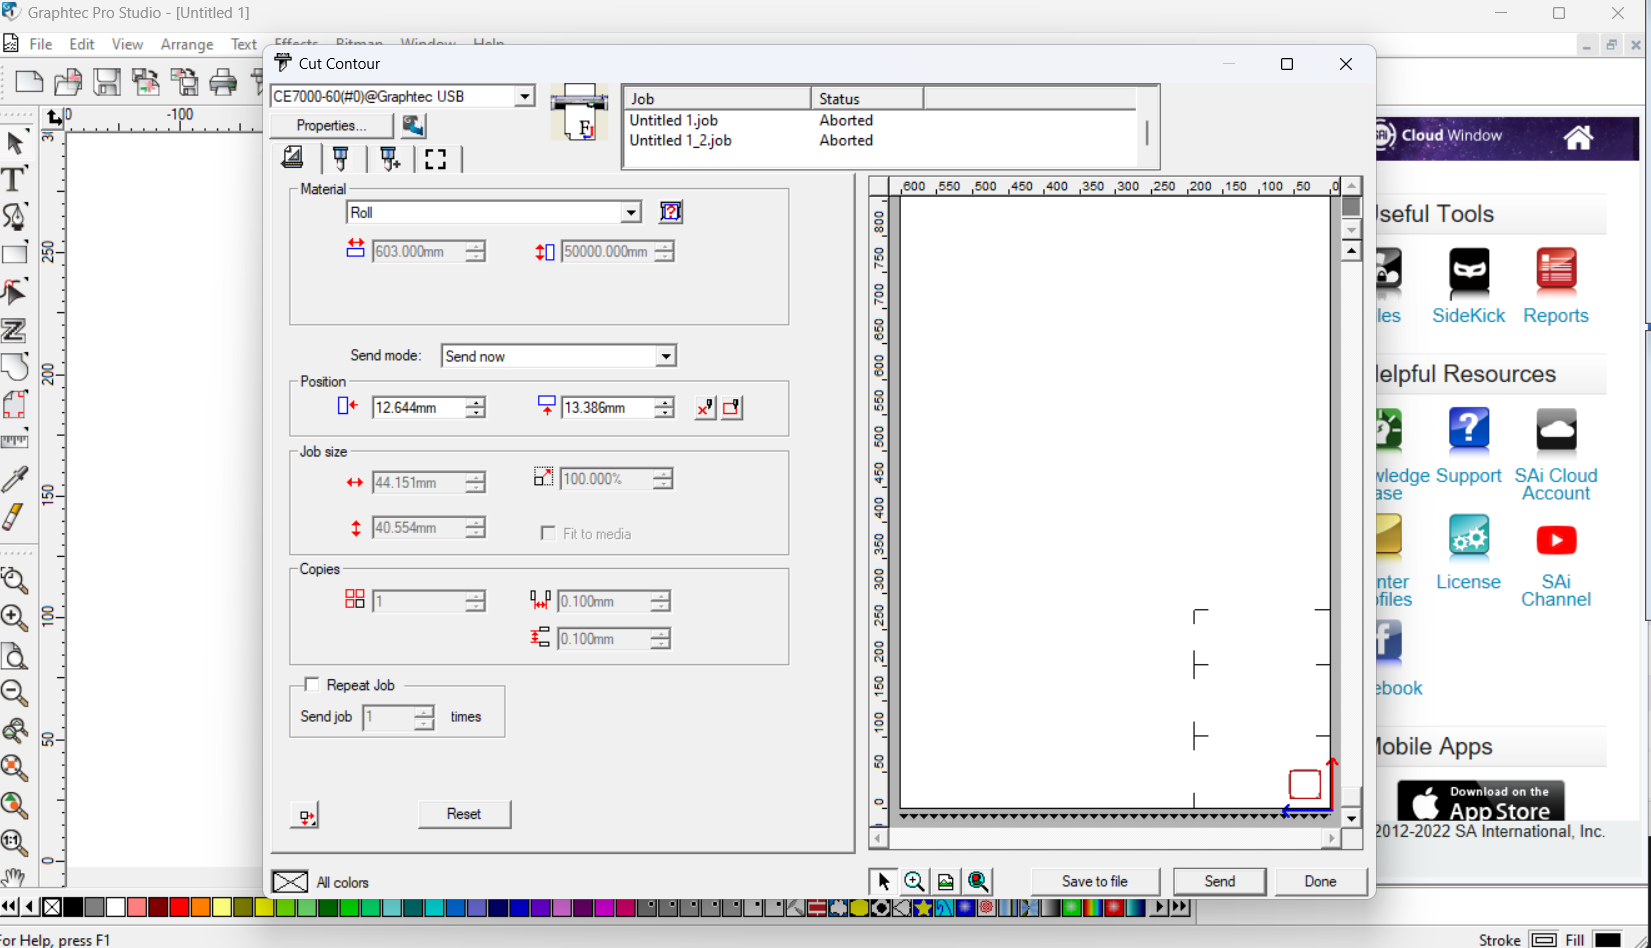Click the preview zoom to job icon

(978, 881)
